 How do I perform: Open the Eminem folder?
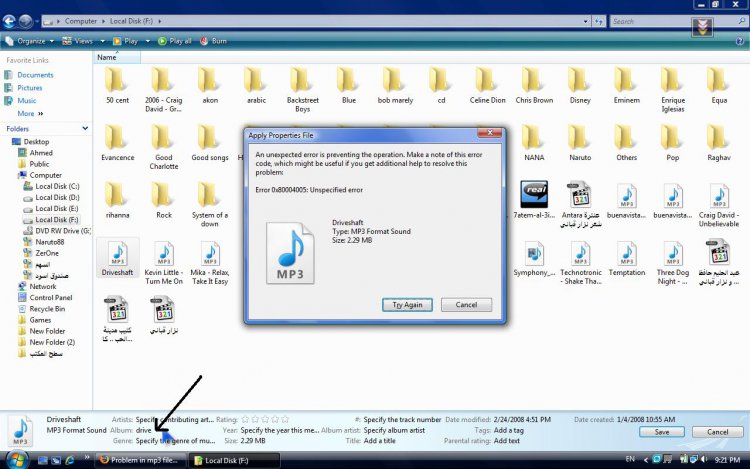point(626,87)
